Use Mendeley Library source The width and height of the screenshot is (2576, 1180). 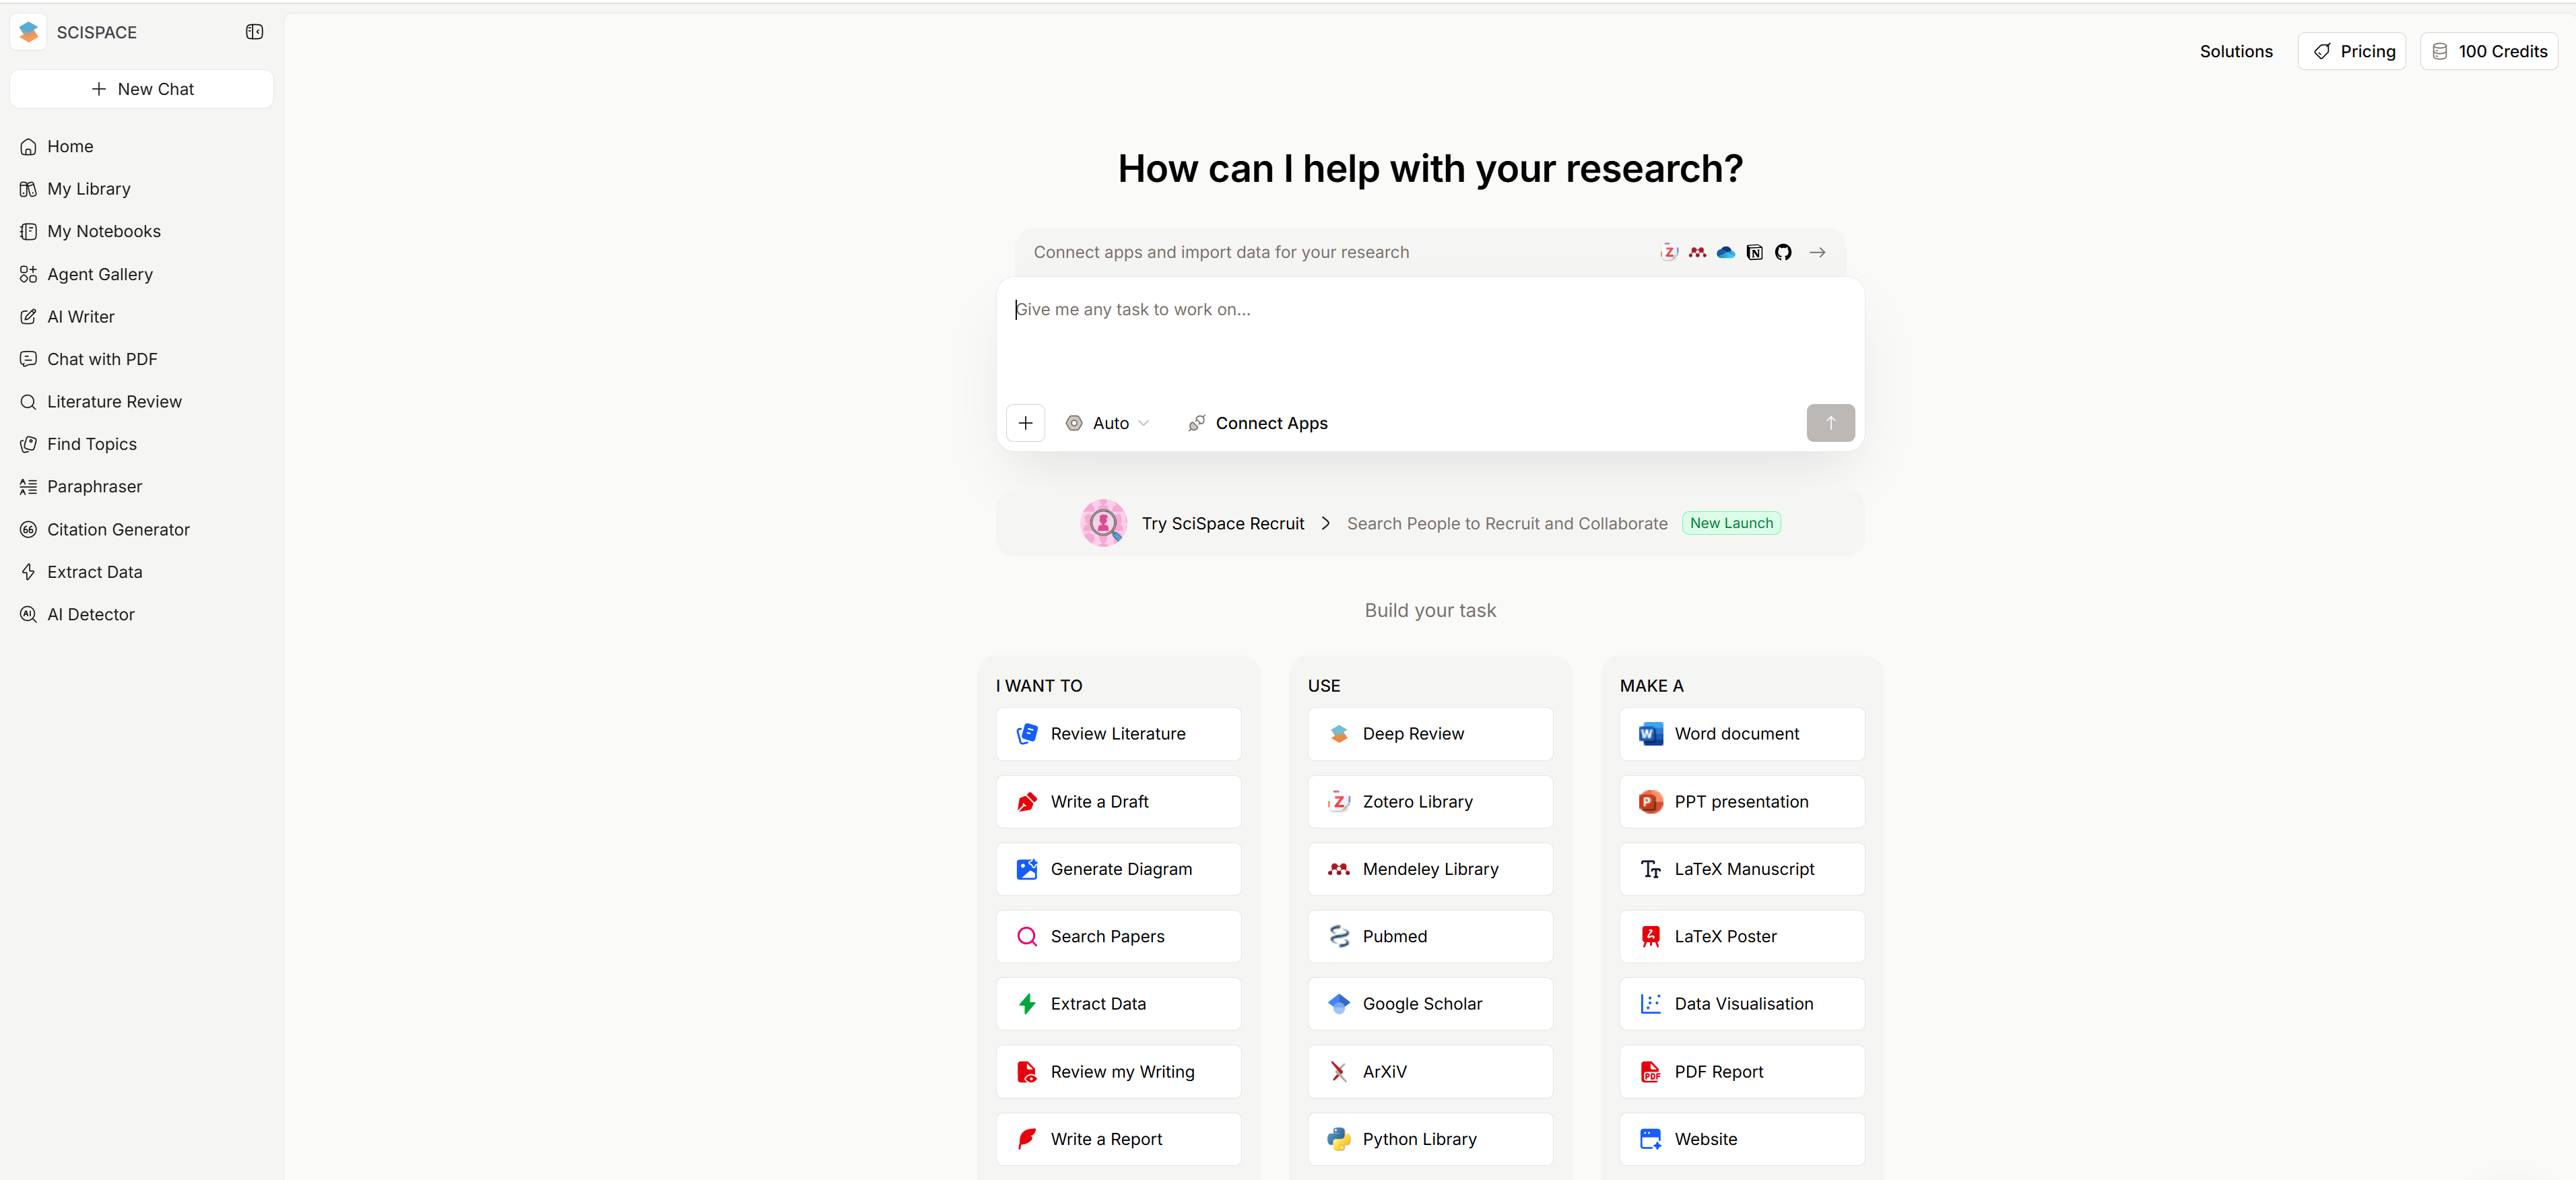(1430, 869)
